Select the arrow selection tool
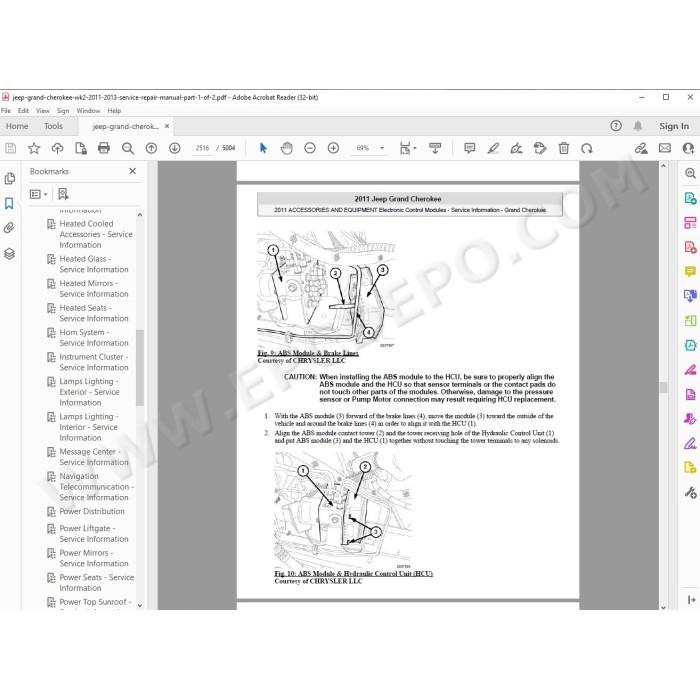Image resolution: width=700 pixels, height=700 pixels. 263,148
